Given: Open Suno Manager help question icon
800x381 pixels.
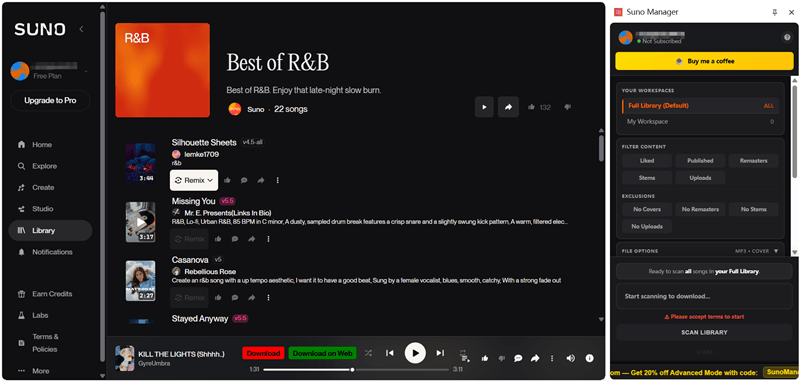Looking at the screenshot, I should [787, 37].
